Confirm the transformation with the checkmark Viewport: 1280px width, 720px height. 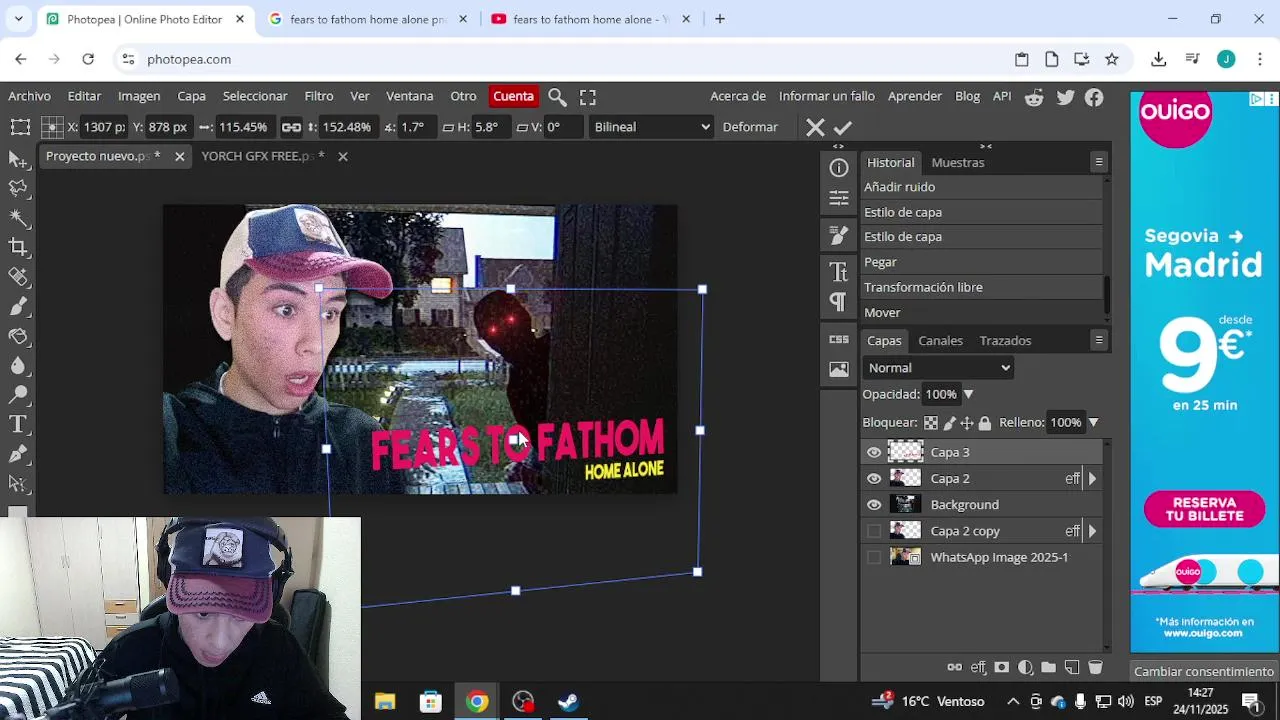(x=843, y=128)
